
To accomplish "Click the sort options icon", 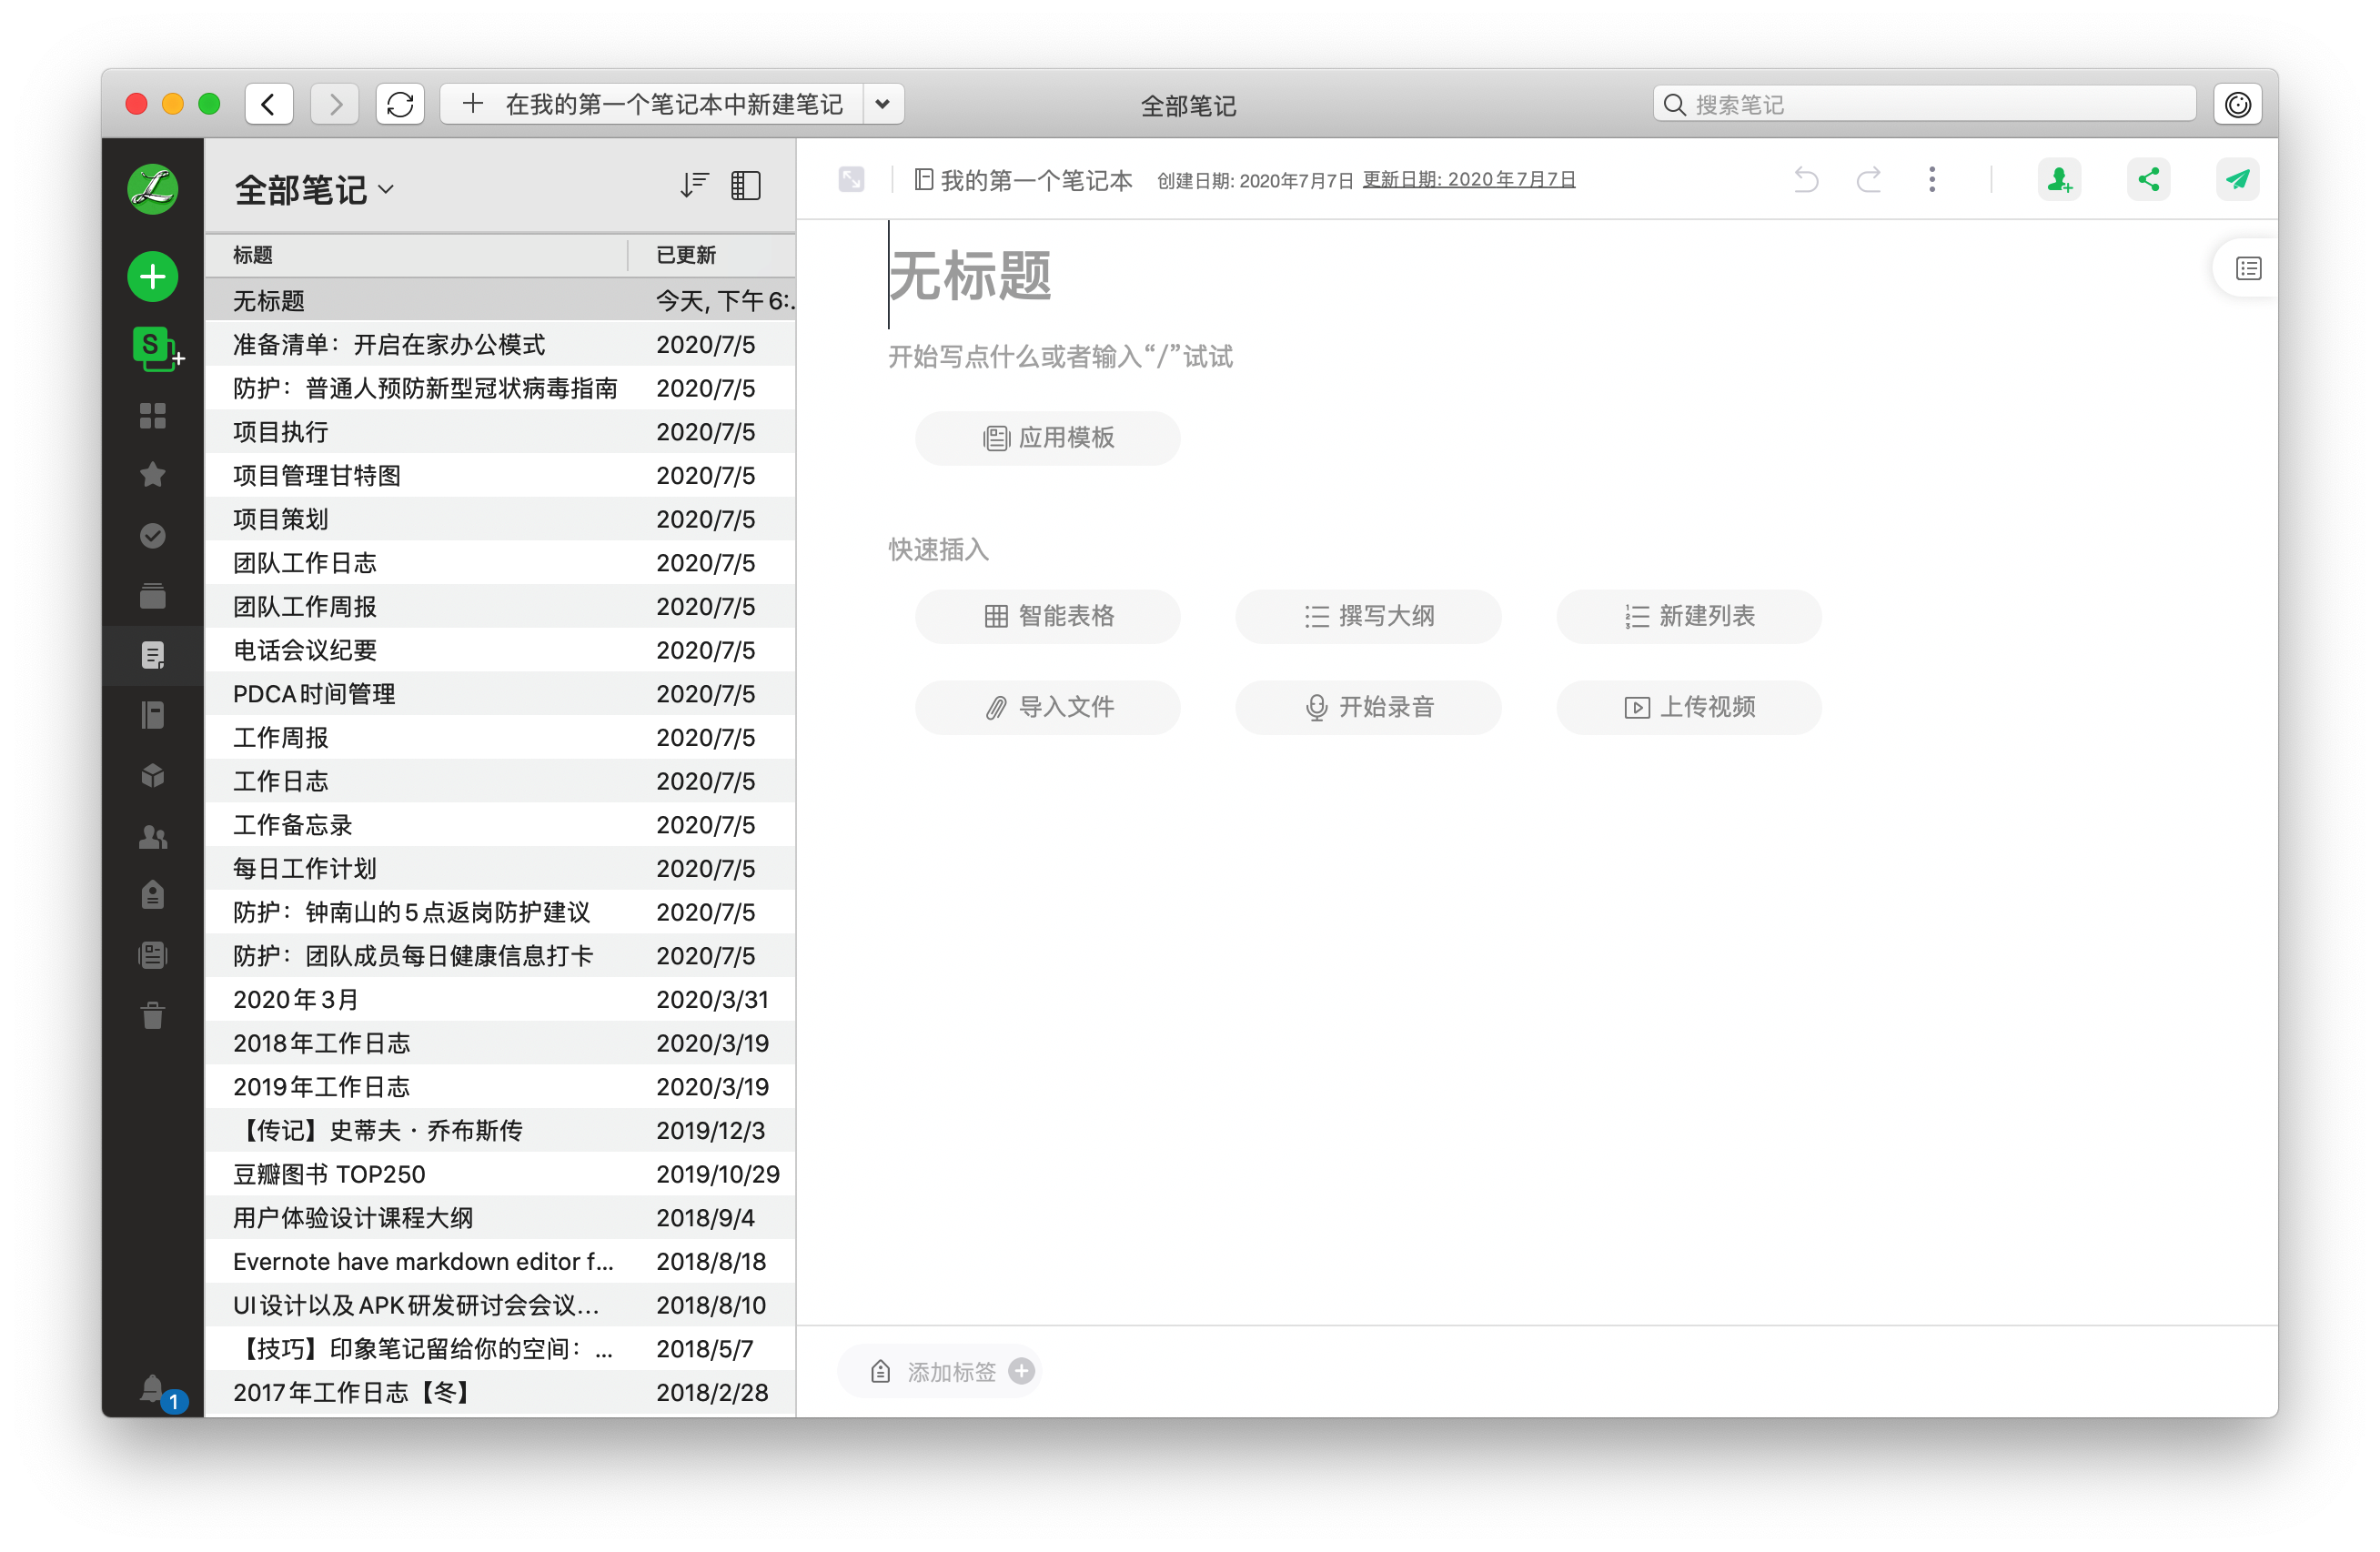I will pyautogui.click(x=694, y=185).
